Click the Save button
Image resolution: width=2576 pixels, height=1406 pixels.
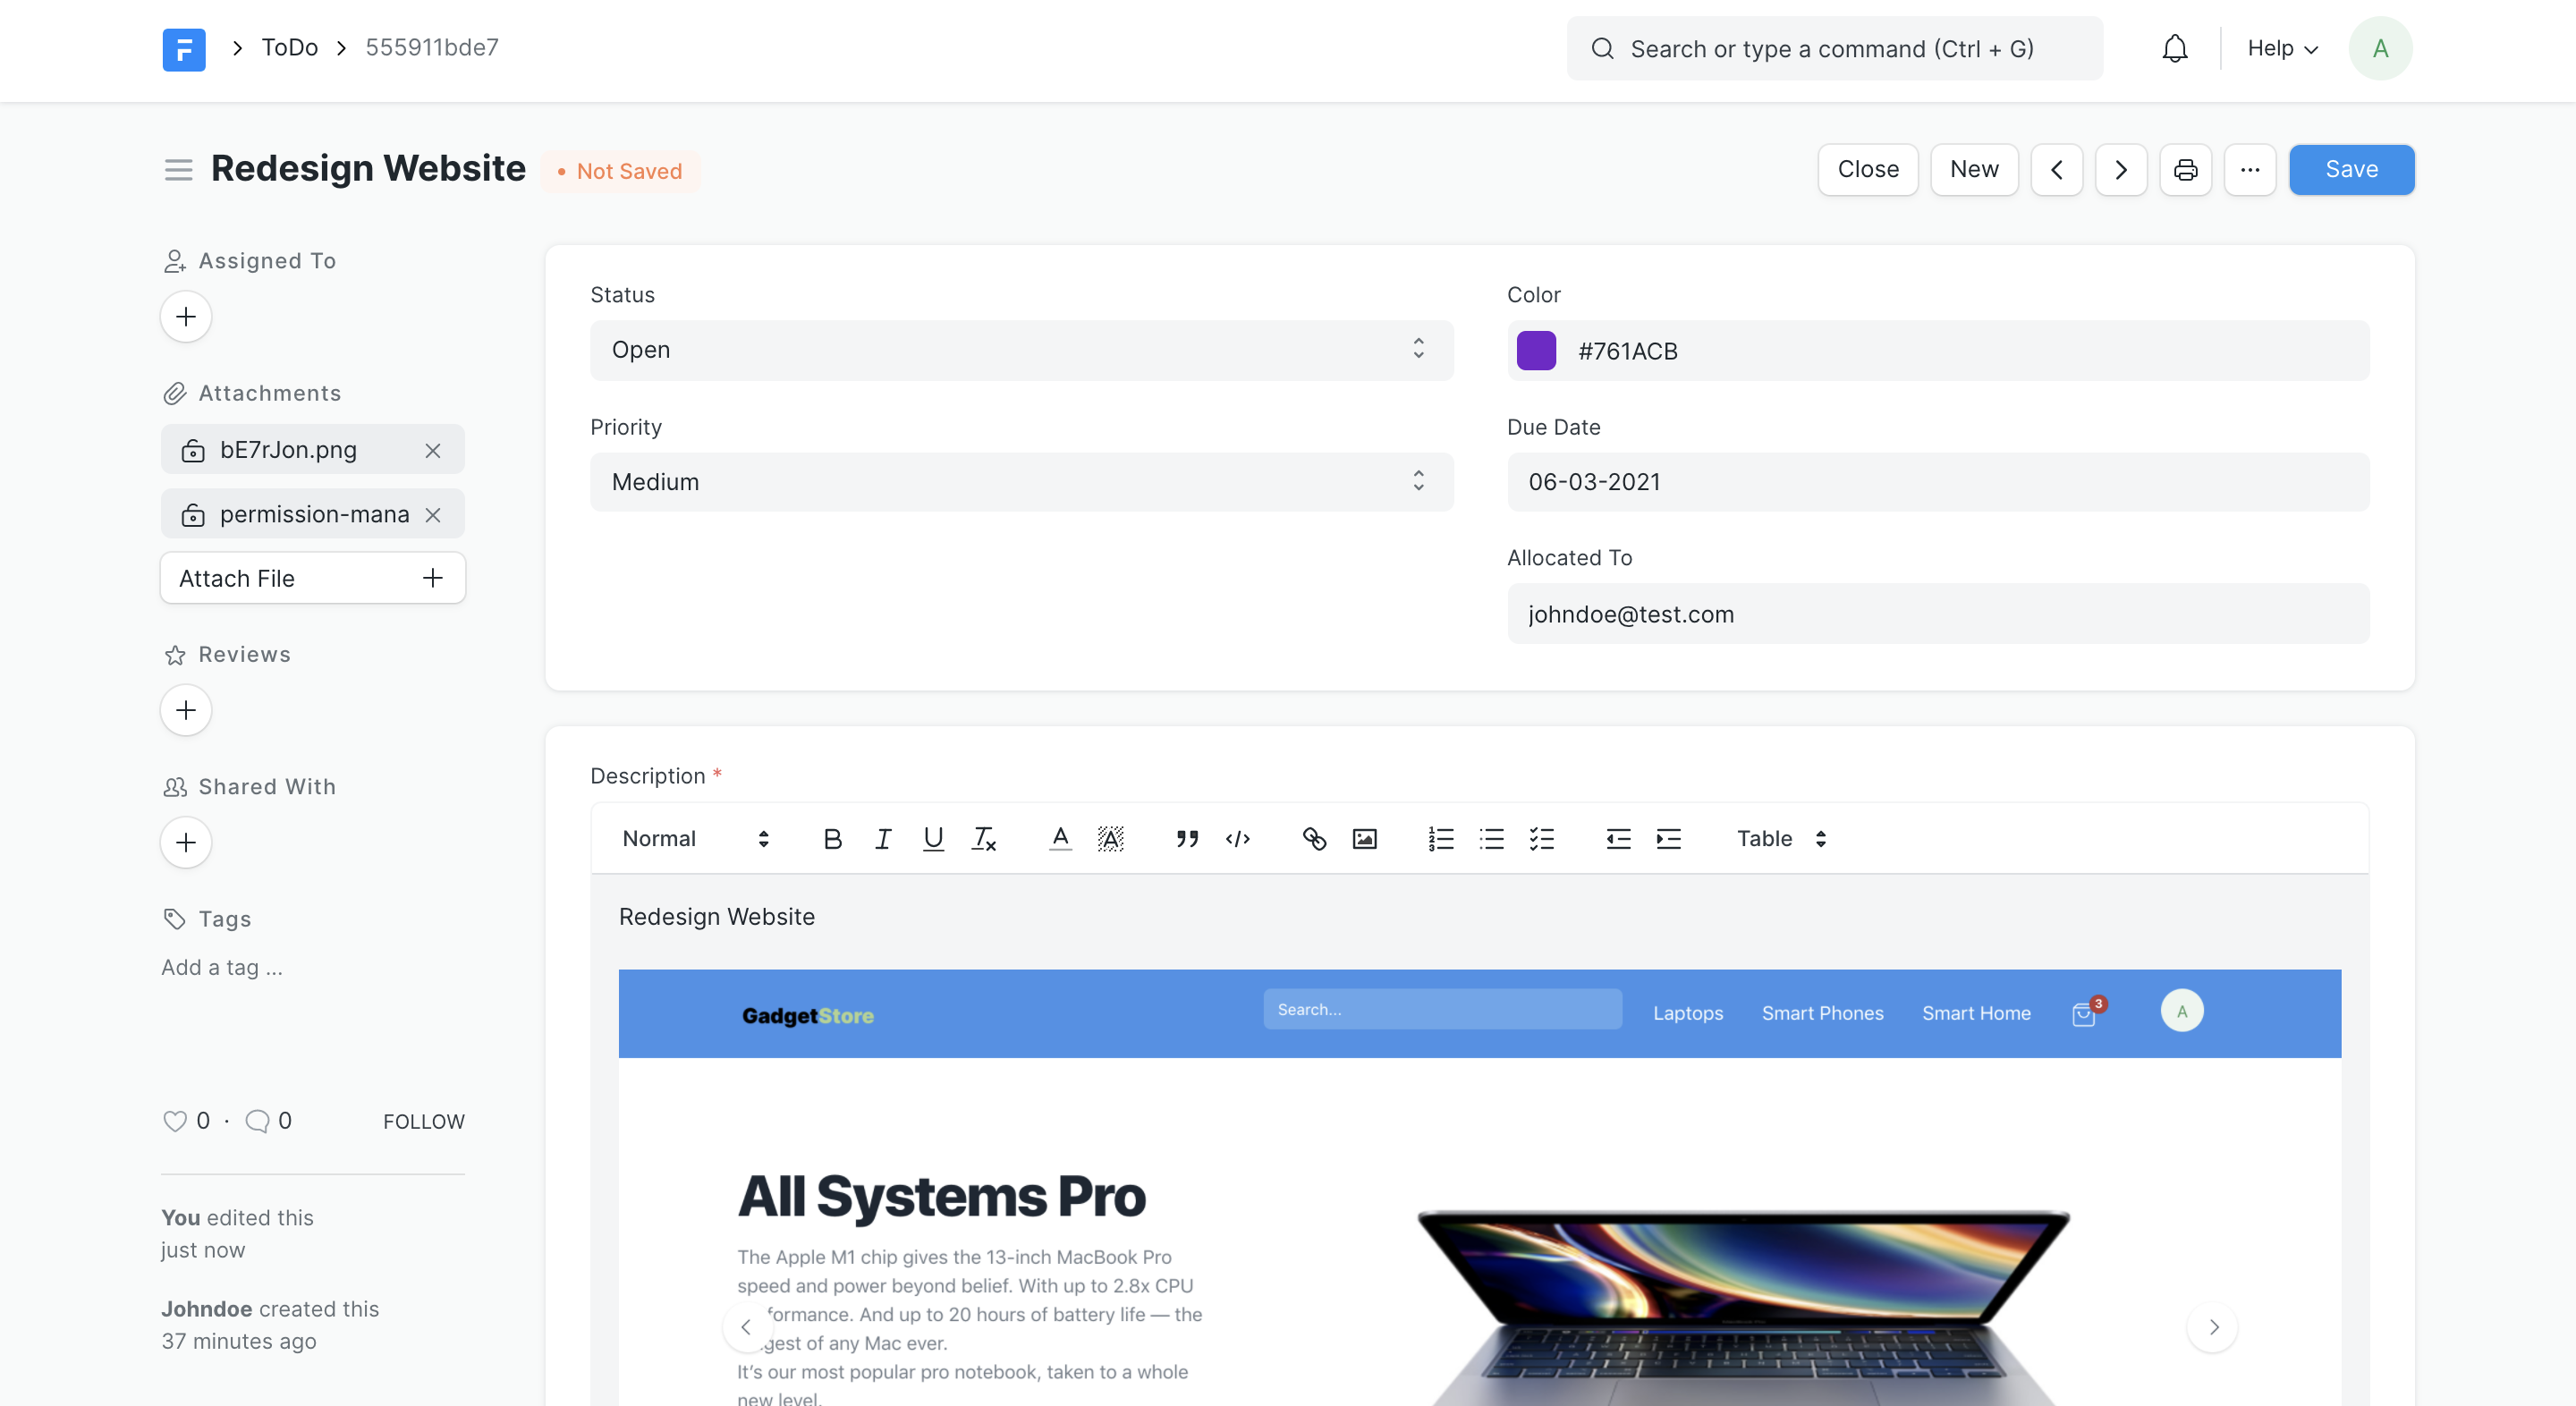(x=2351, y=169)
